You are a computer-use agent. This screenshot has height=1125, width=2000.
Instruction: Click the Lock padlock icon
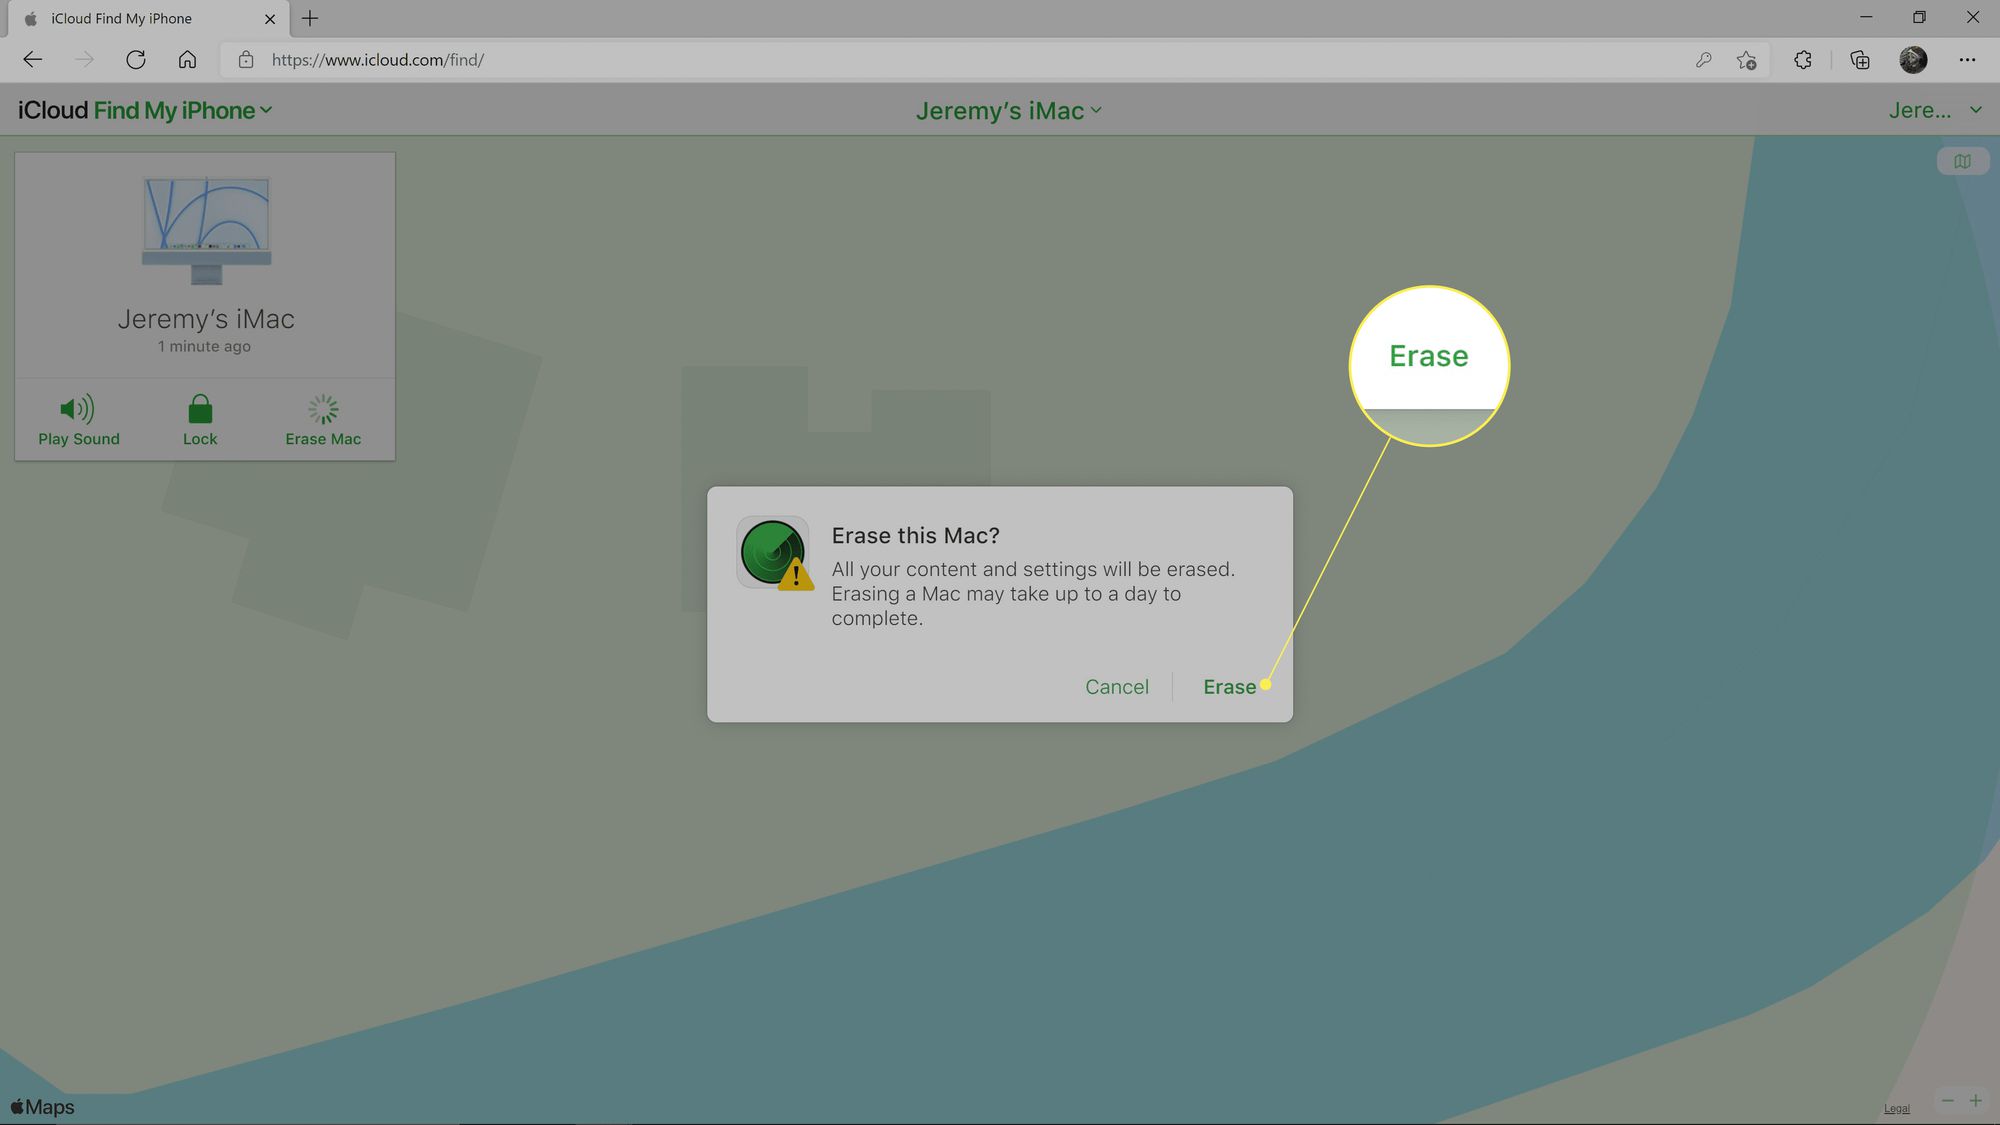(x=200, y=408)
